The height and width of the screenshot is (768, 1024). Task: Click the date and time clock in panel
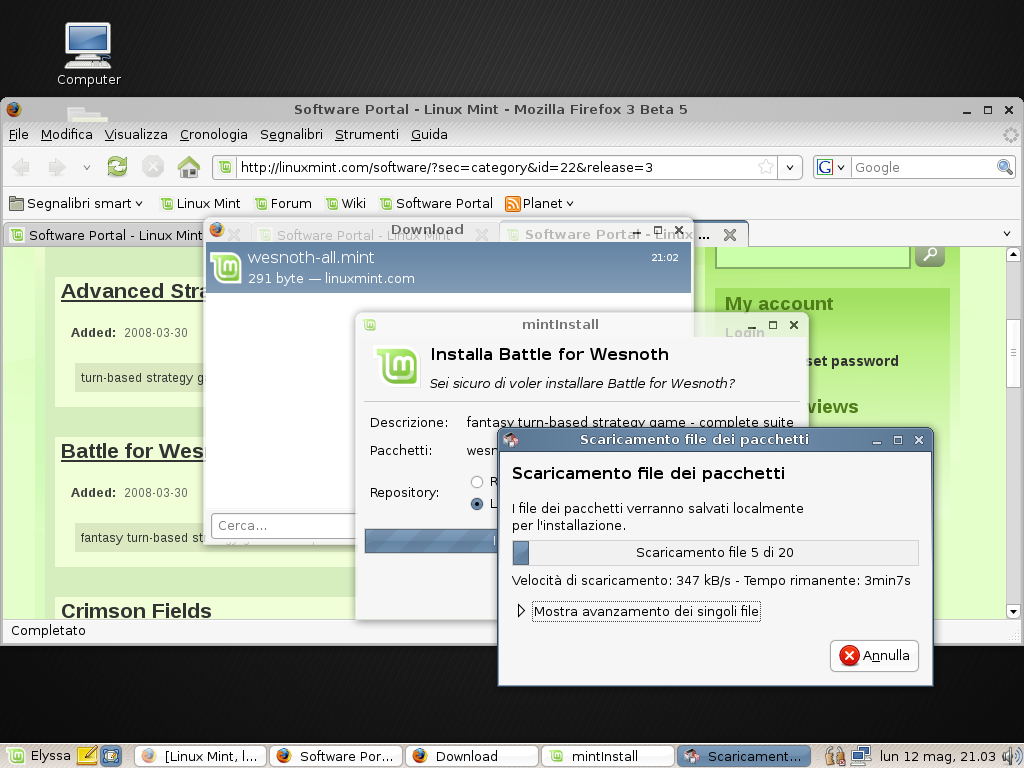coord(938,756)
